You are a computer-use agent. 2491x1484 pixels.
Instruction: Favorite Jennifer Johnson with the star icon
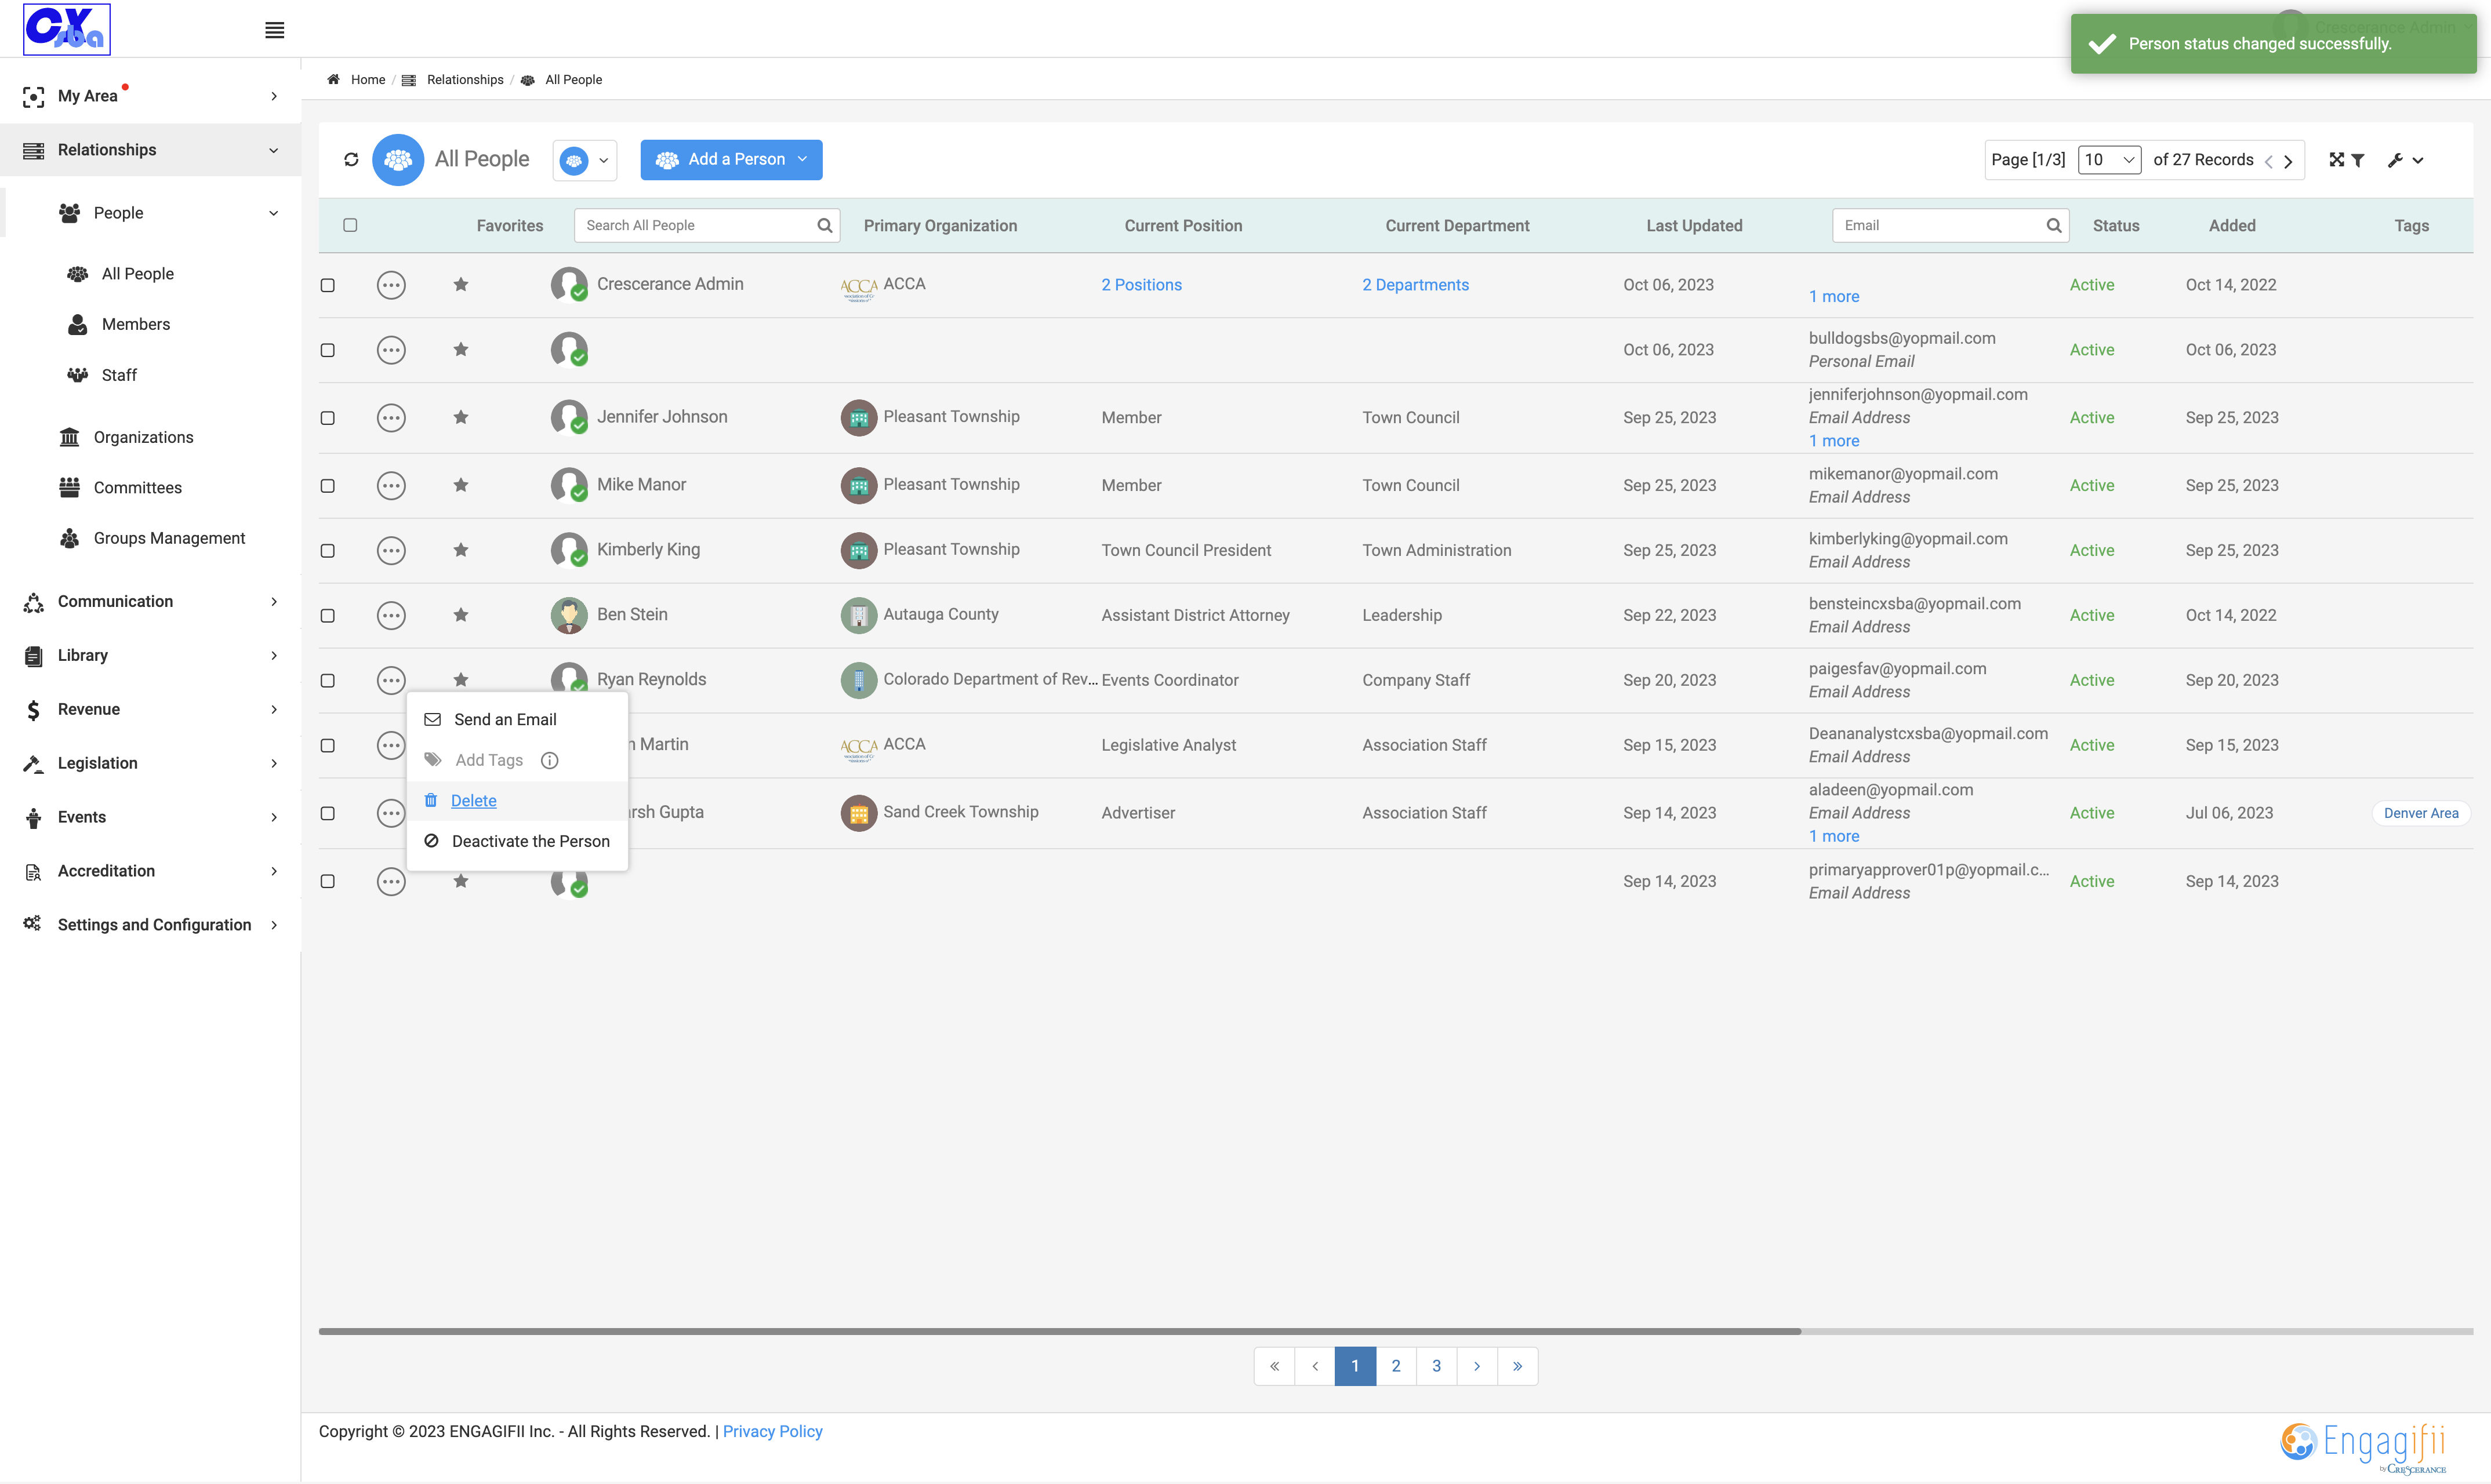coord(460,417)
